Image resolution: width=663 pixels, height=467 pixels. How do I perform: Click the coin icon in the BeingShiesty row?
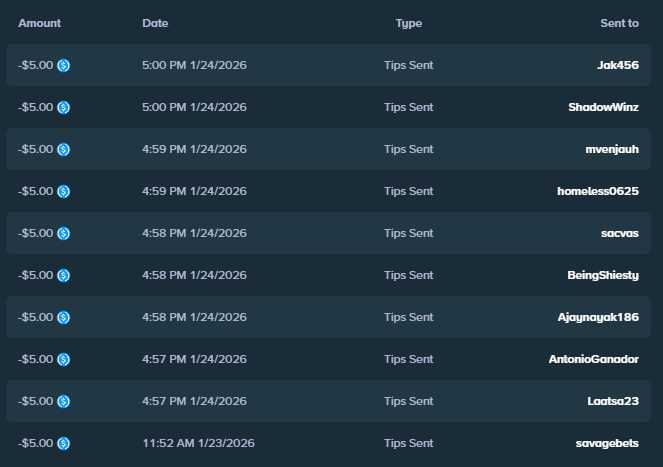pyautogui.click(x=63, y=275)
